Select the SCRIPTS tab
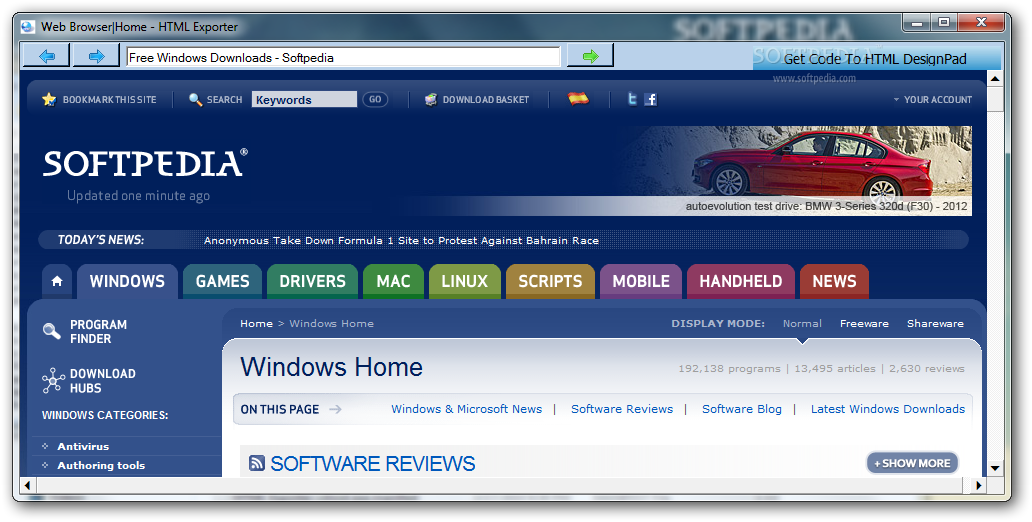This screenshot has height=522, width=1032. click(550, 281)
